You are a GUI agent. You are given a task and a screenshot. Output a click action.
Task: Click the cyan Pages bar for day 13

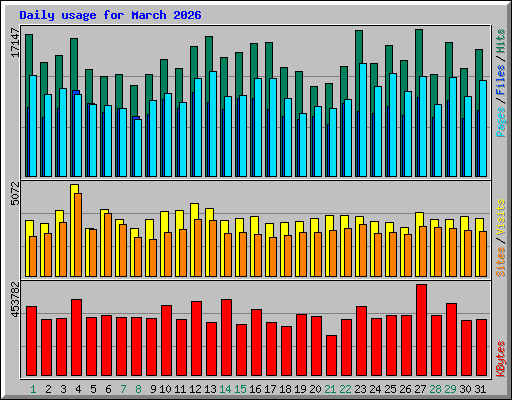pos(213,124)
